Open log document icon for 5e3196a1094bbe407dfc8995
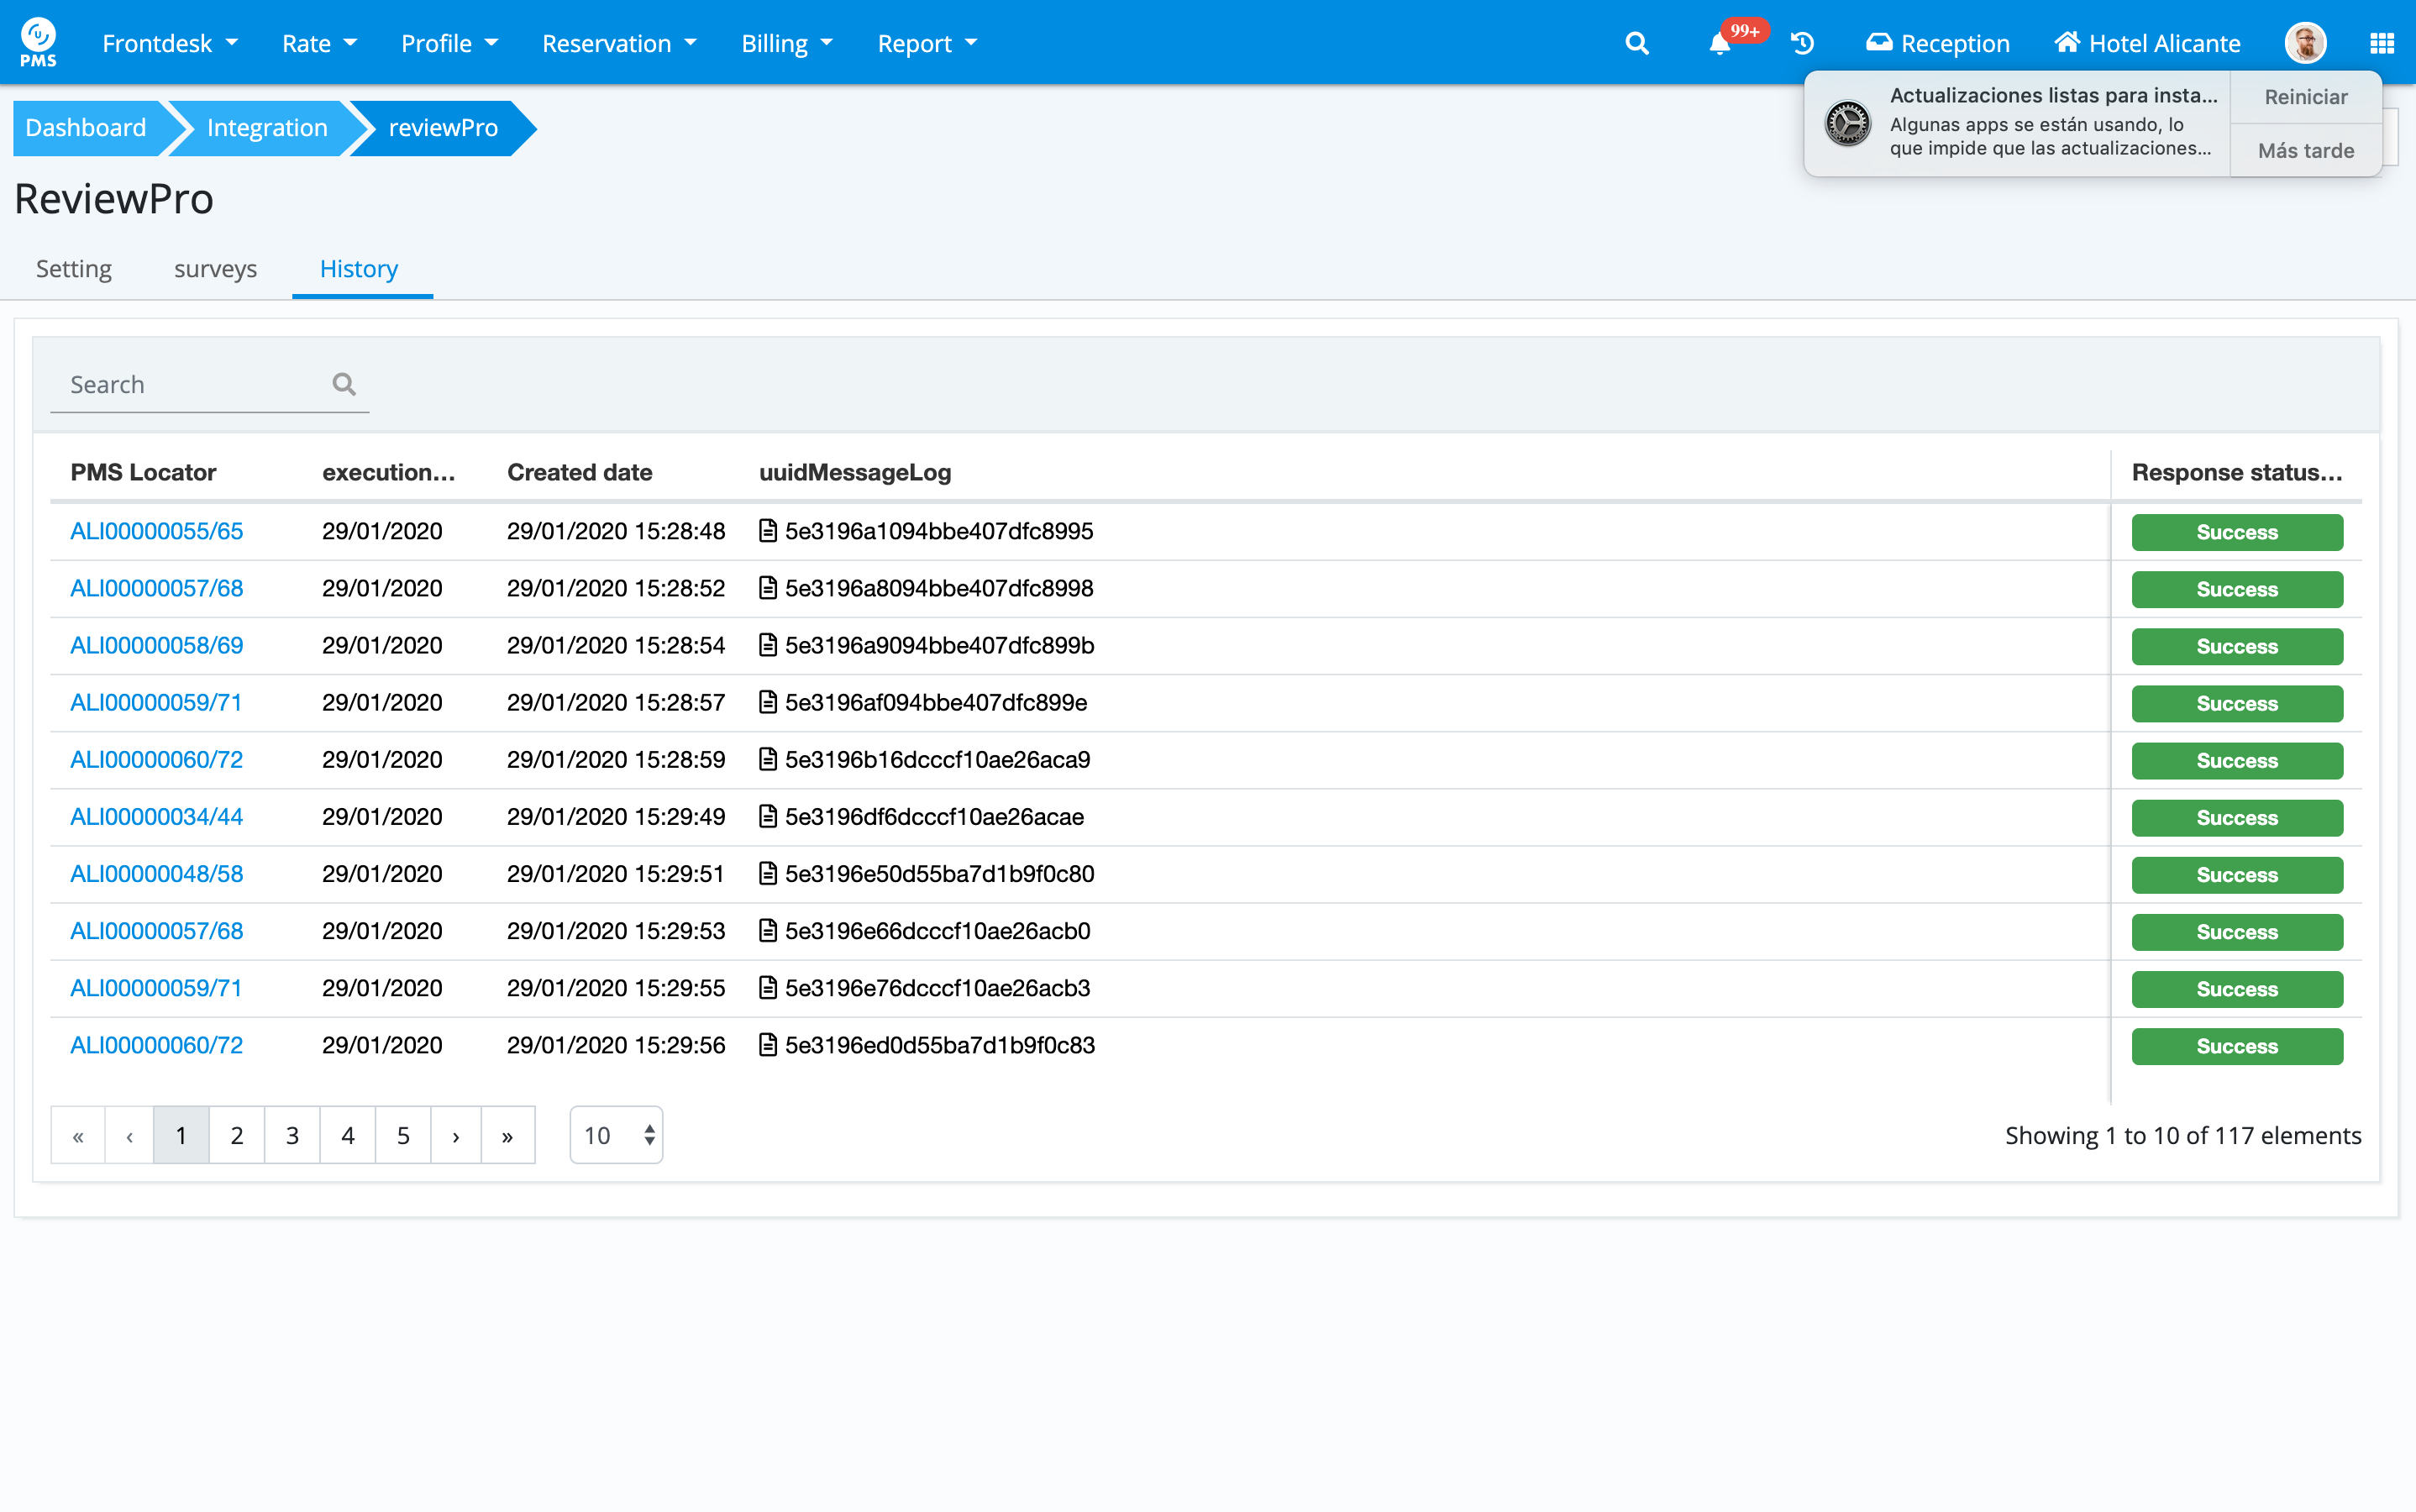The width and height of the screenshot is (2416, 1512). [767, 531]
